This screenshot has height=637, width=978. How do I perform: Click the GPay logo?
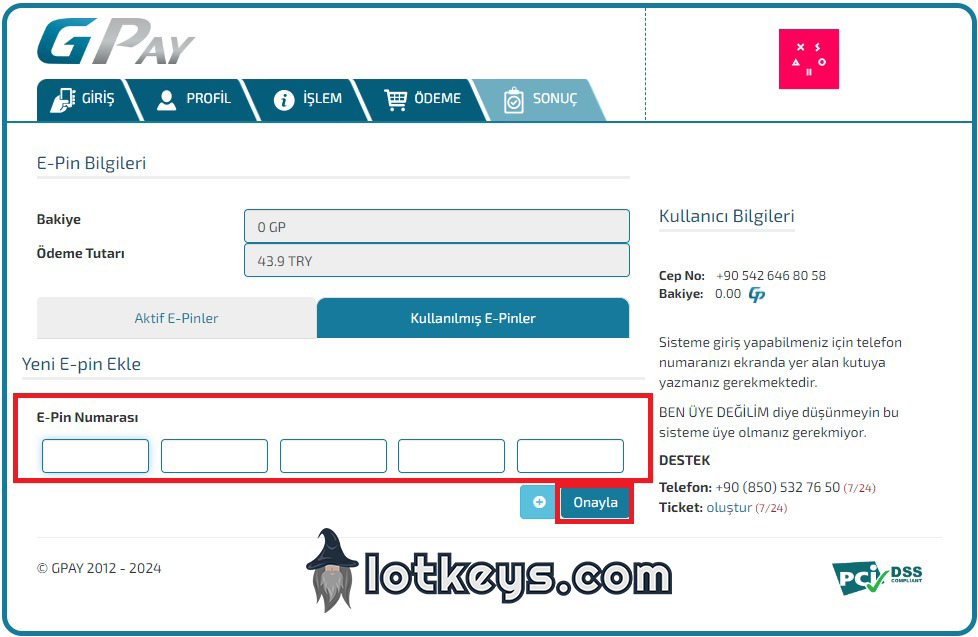point(116,41)
